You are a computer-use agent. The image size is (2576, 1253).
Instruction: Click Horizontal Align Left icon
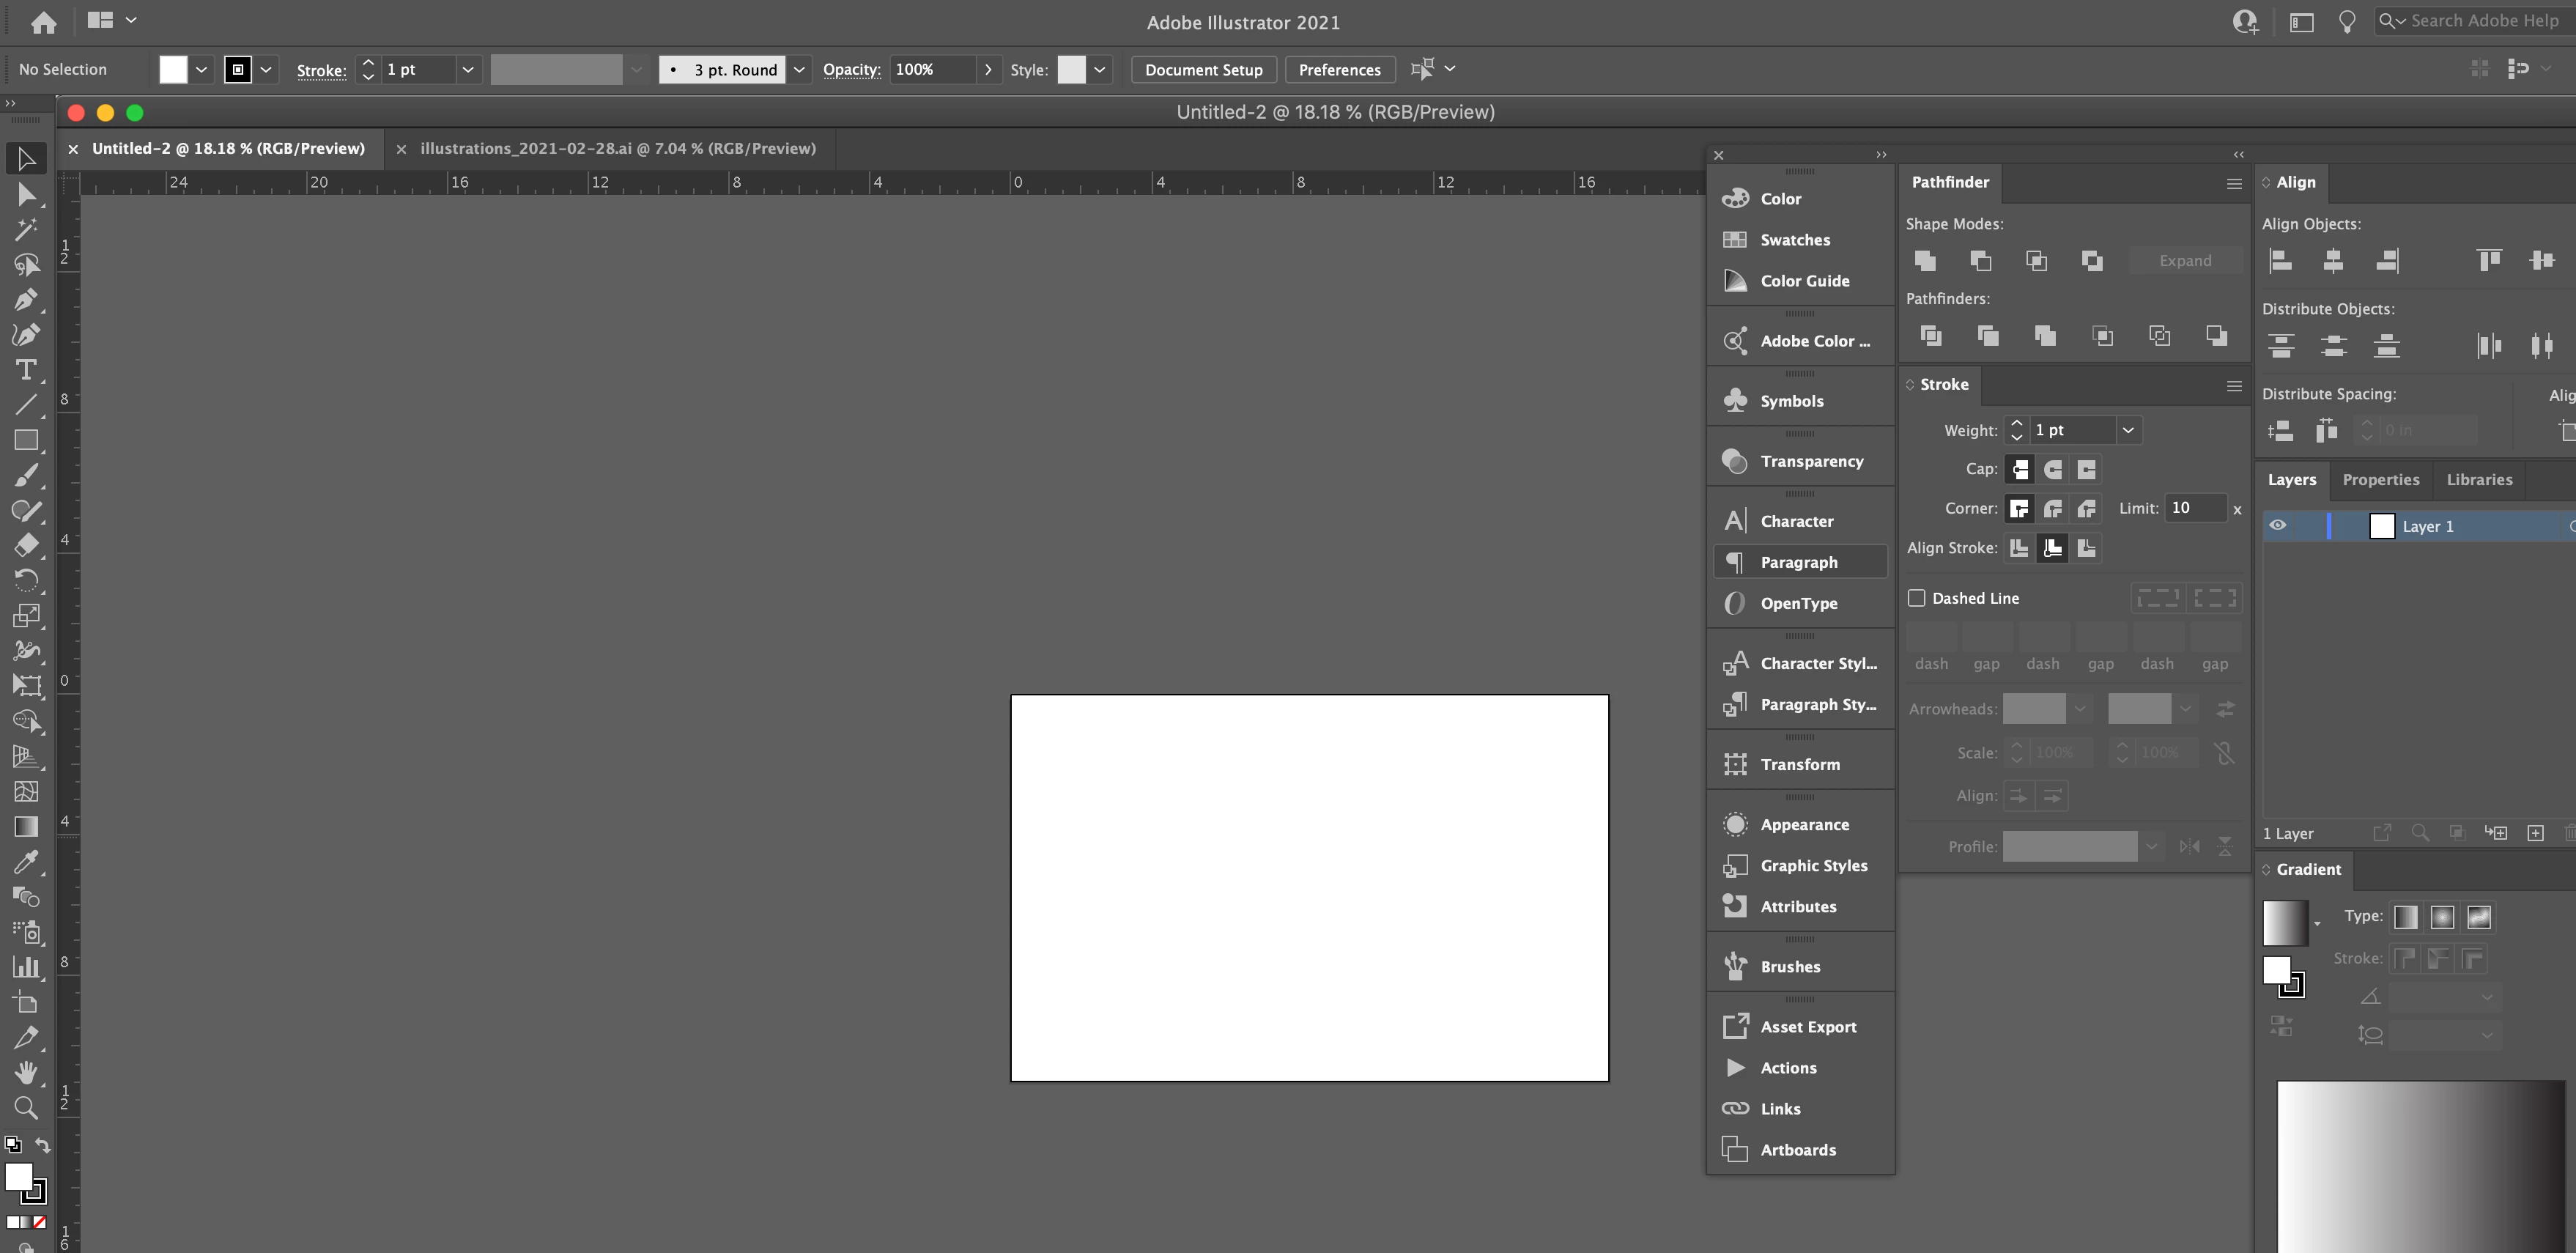(2281, 261)
